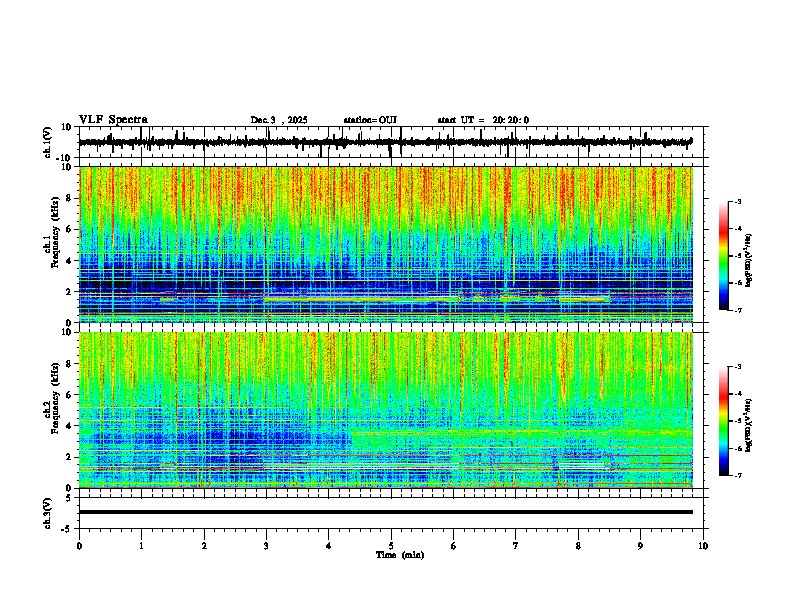
Task: Click the time axis tick label "3"
Action: (x=266, y=546)
